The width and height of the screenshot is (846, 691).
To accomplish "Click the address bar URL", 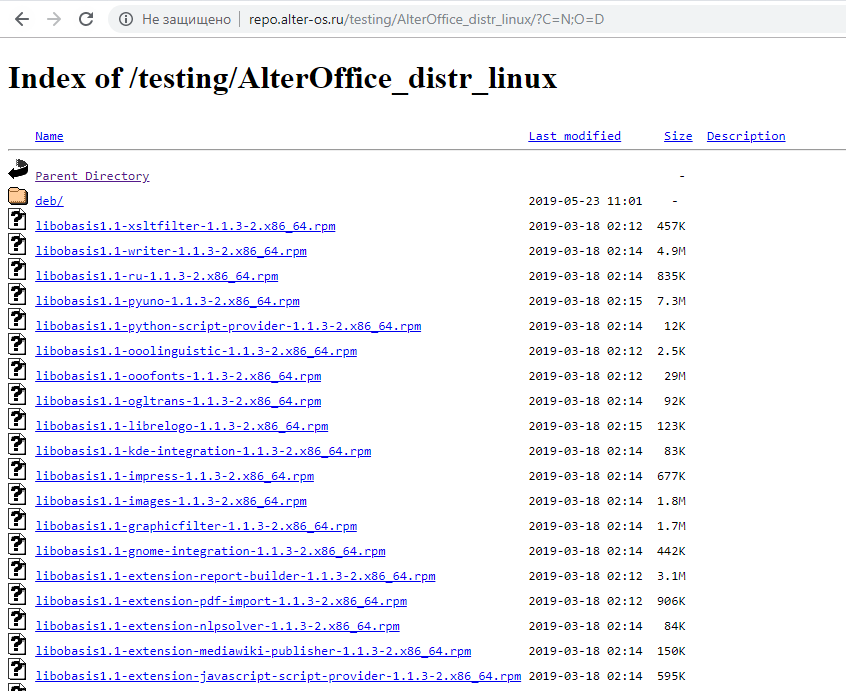I will (426, 19).
